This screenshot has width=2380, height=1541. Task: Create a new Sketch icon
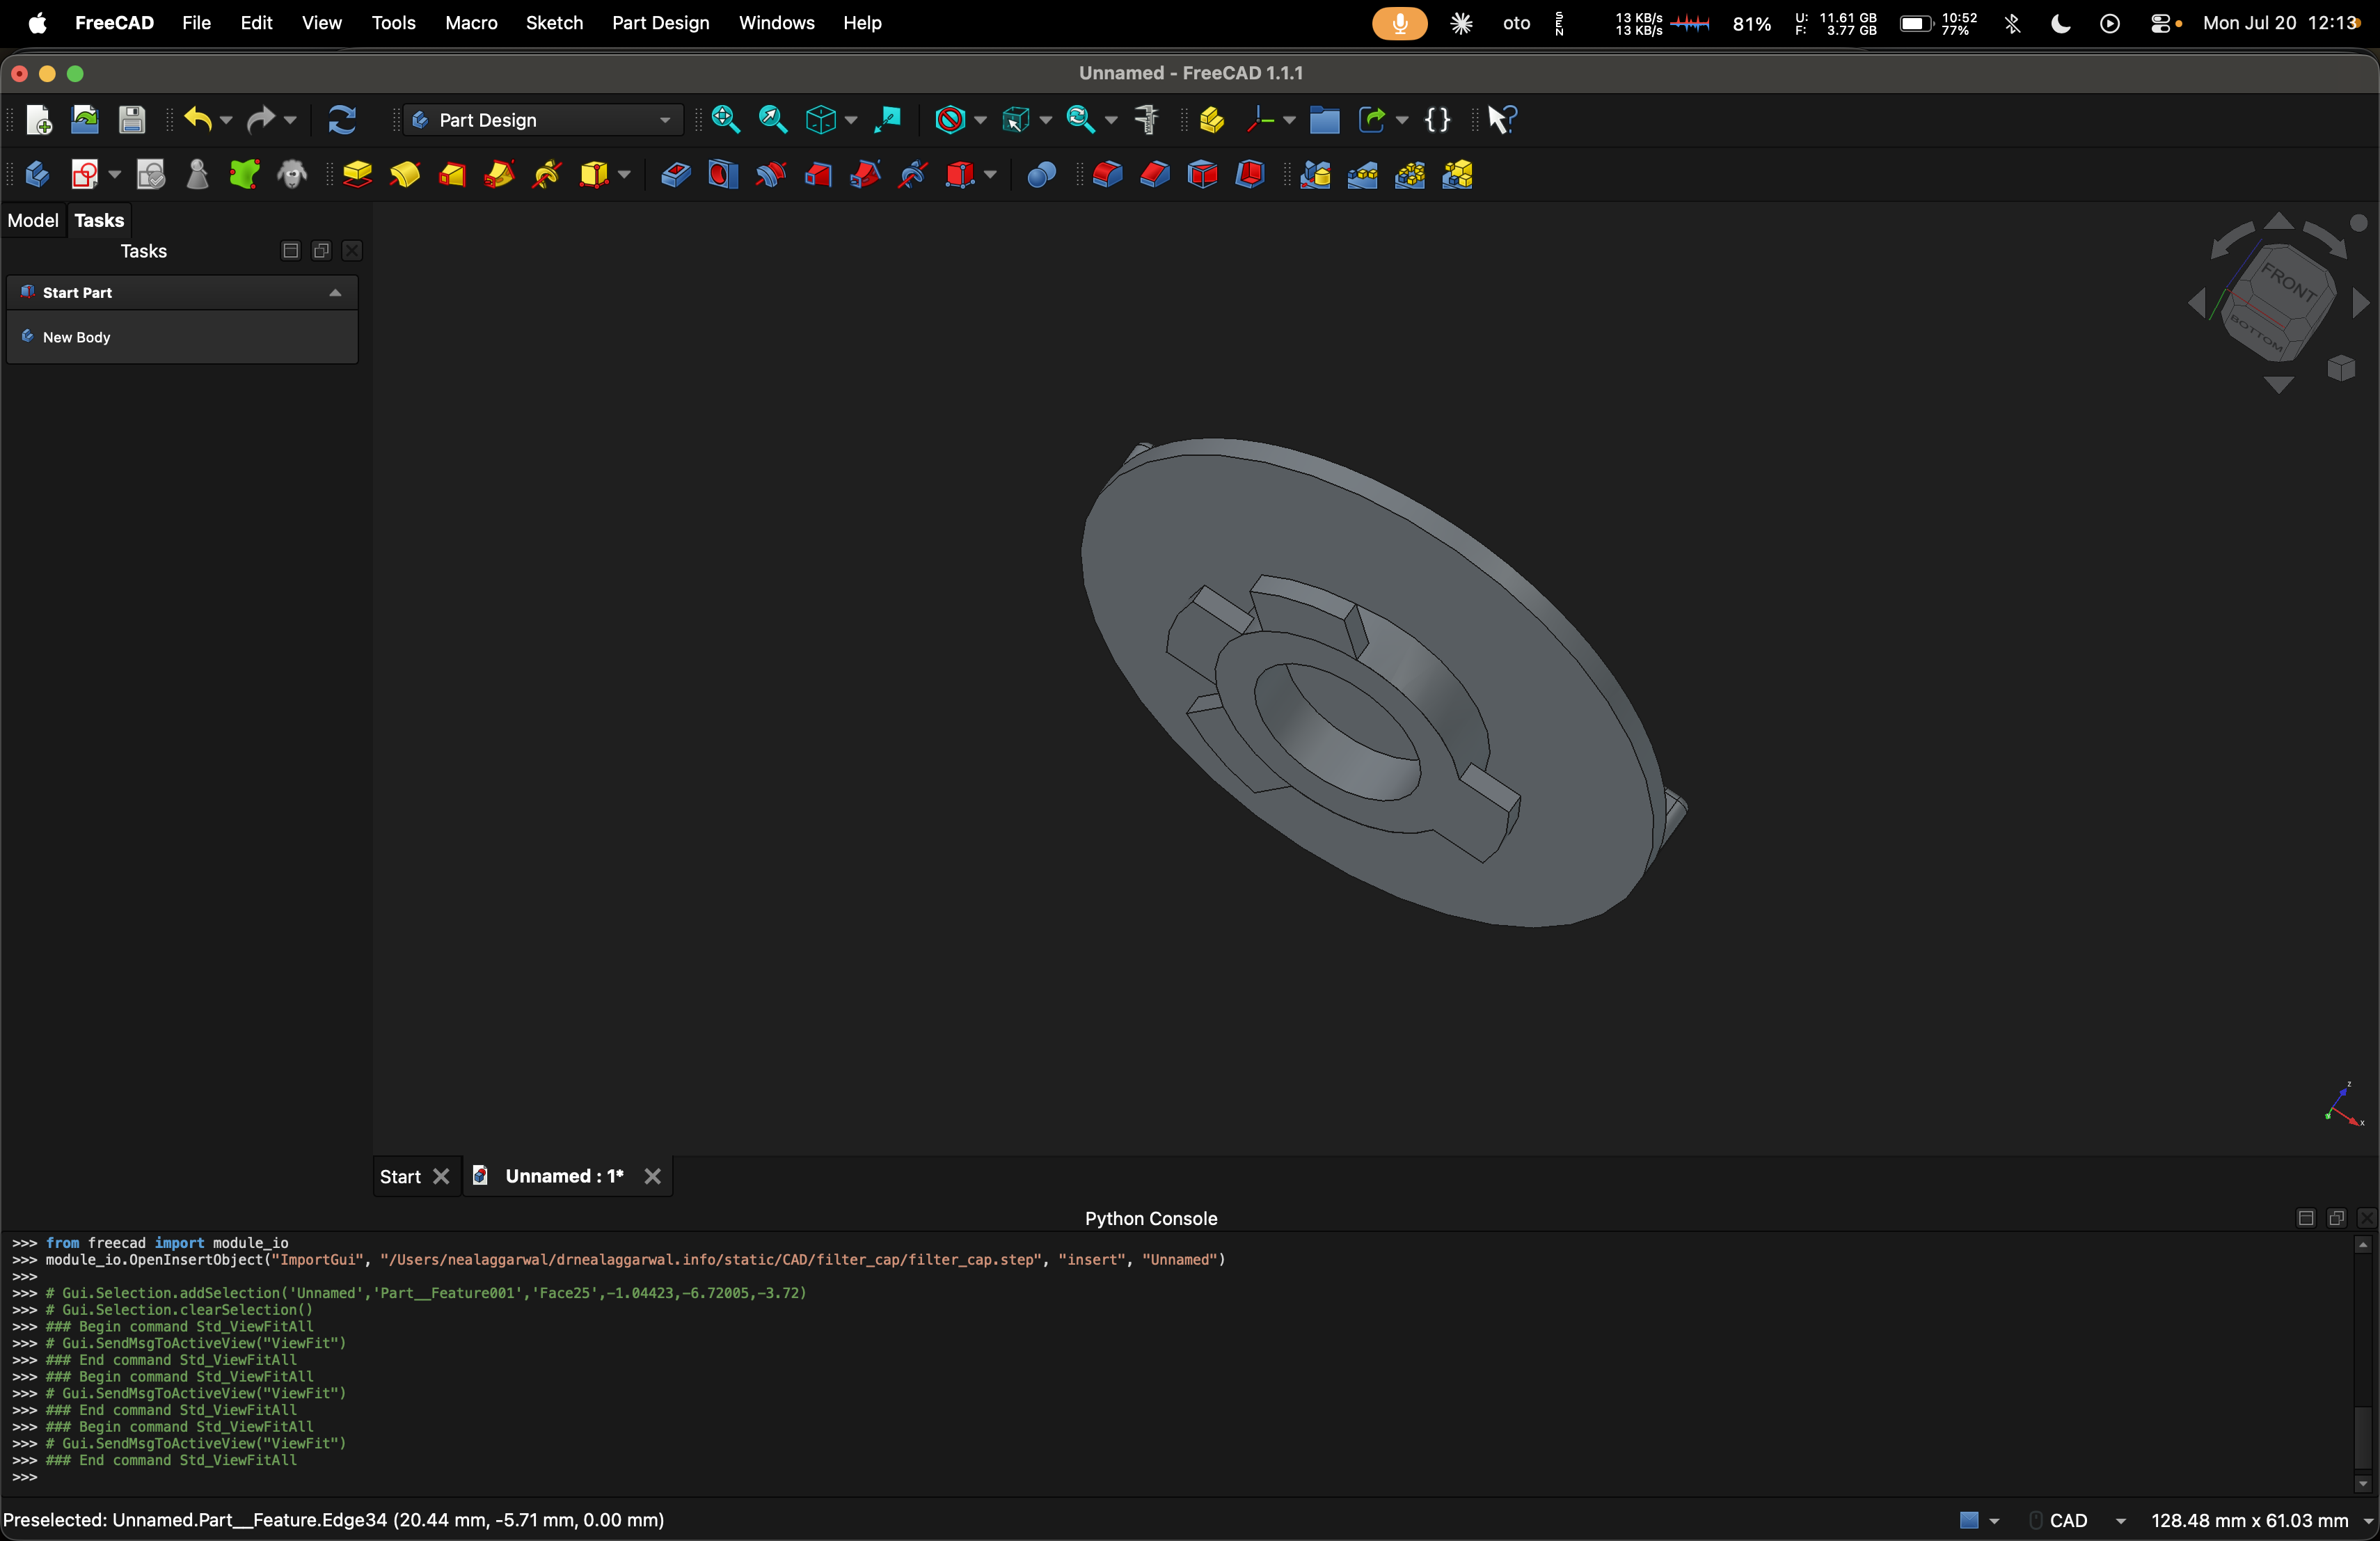click(x=85, y=175)
